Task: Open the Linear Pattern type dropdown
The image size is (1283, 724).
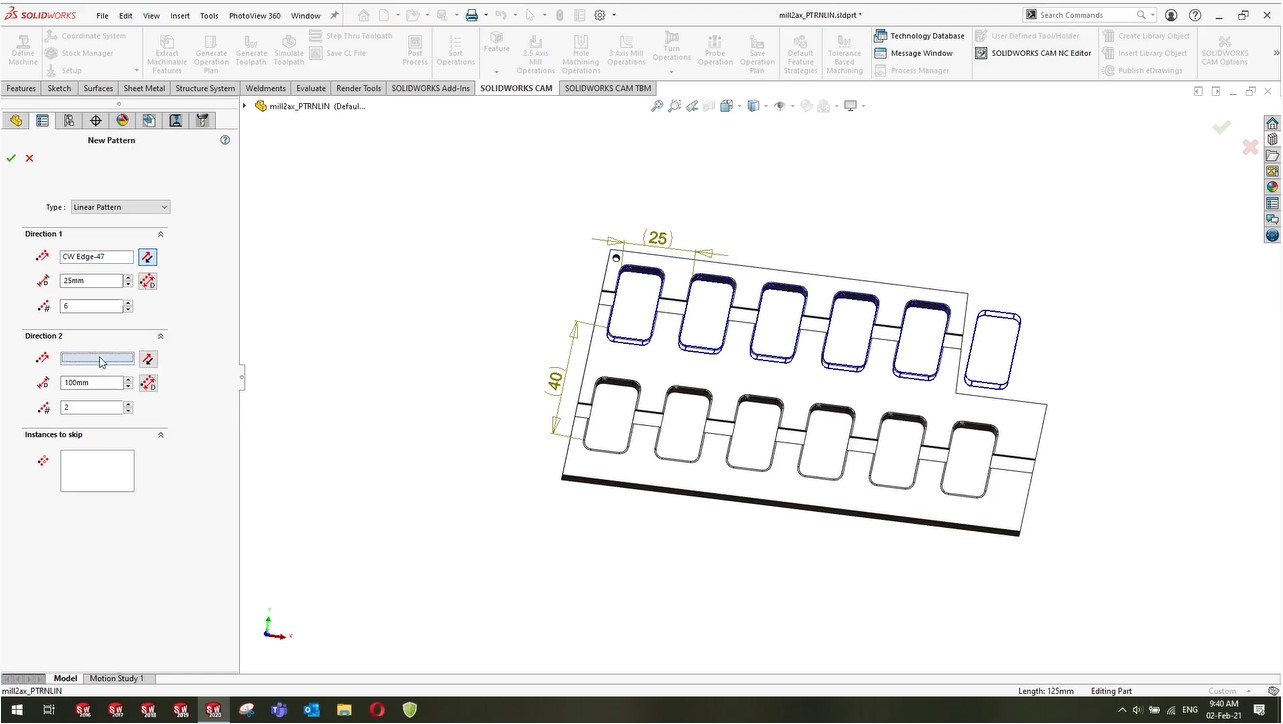Action: pyautogui.click(x=120, y=207)
